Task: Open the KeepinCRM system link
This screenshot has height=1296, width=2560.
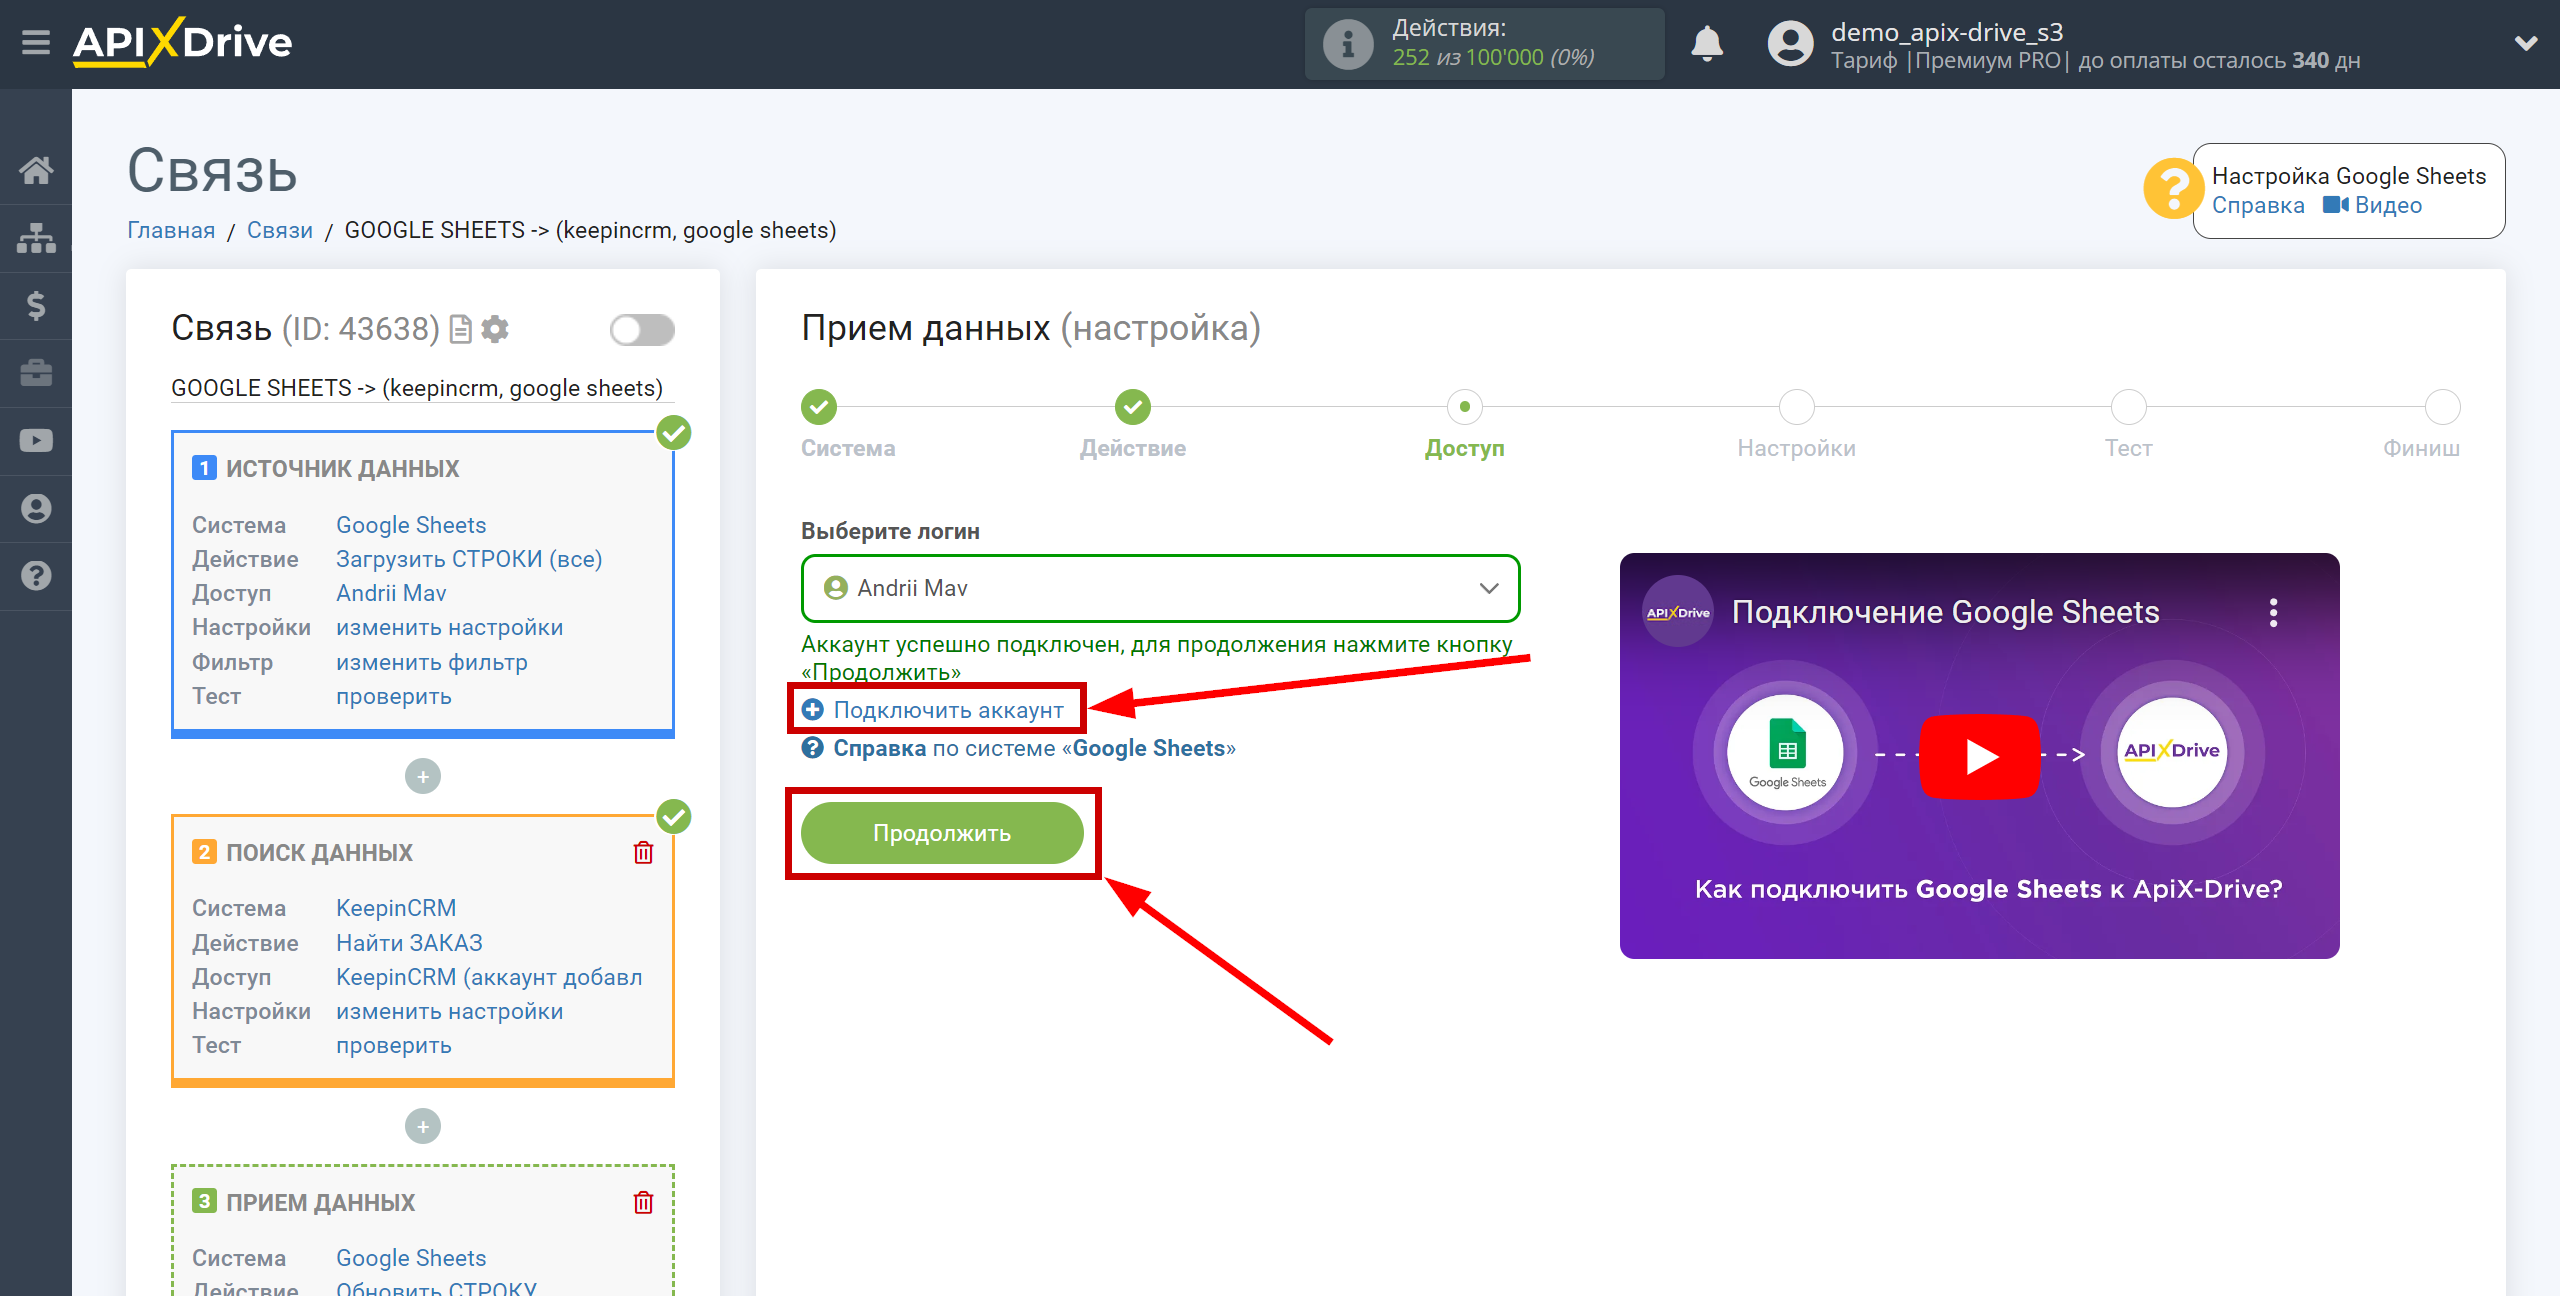Action: click(396, 908)
